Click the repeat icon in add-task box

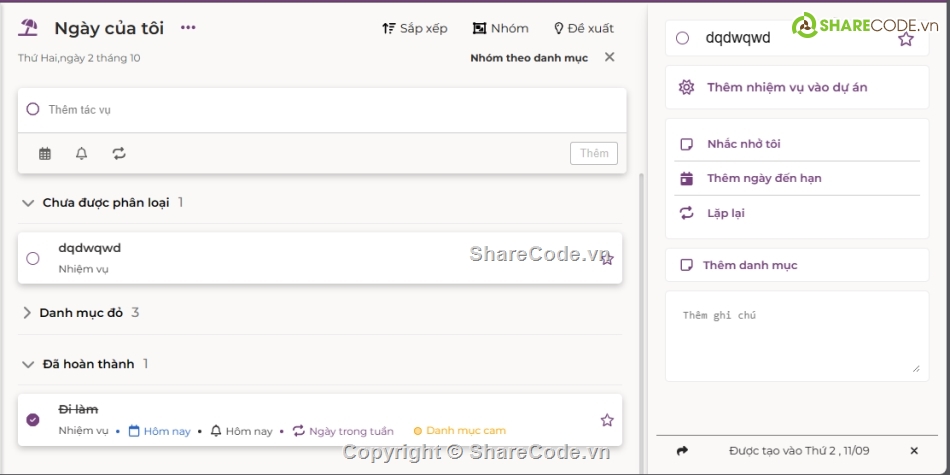coord(119,153)
